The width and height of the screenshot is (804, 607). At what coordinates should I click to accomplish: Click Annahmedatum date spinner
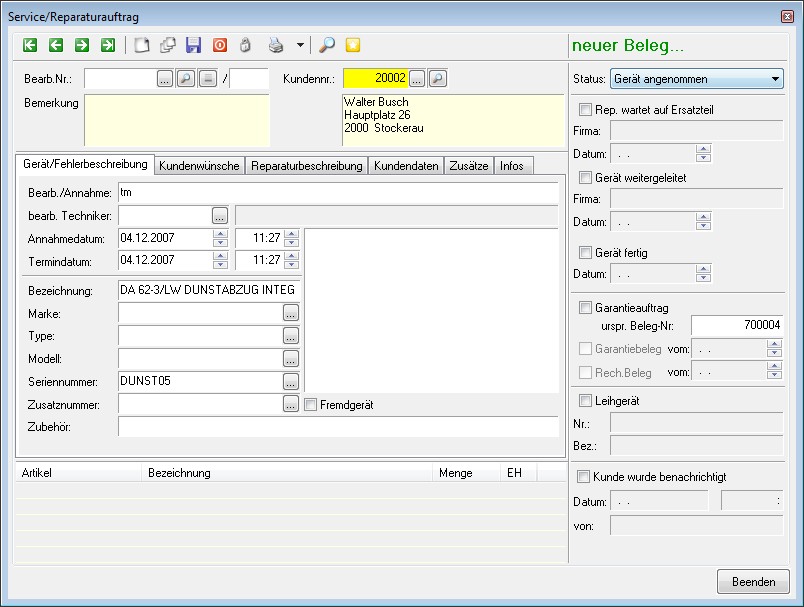(x=220, y=238)
